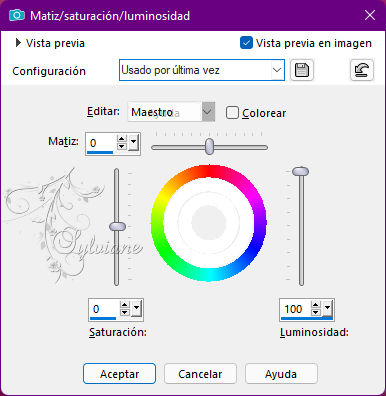Open the Luminosidad slider popup arrow
The image size is (386, 396).
coord(327,309)
